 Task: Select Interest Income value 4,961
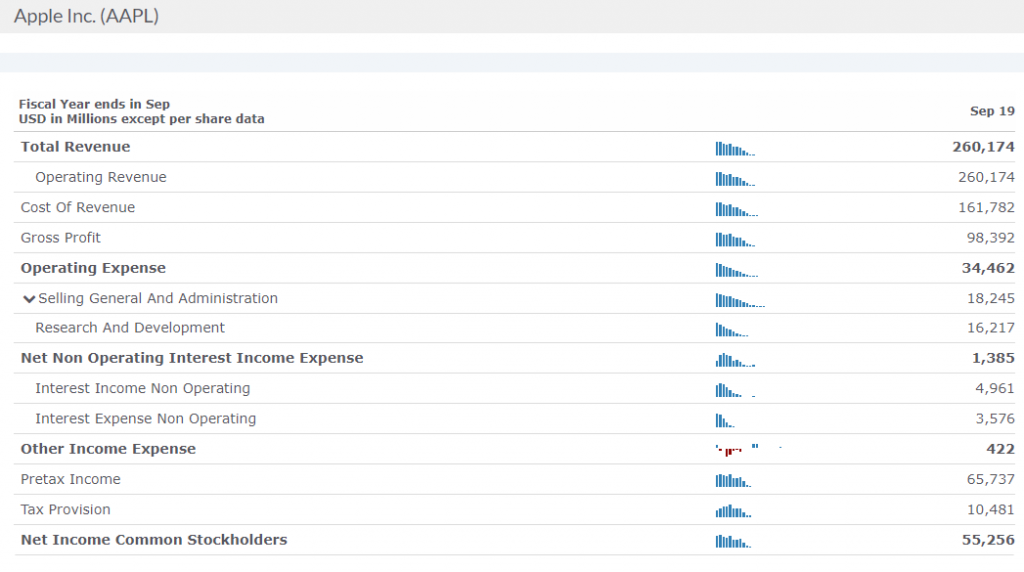[x=995, y=389]
